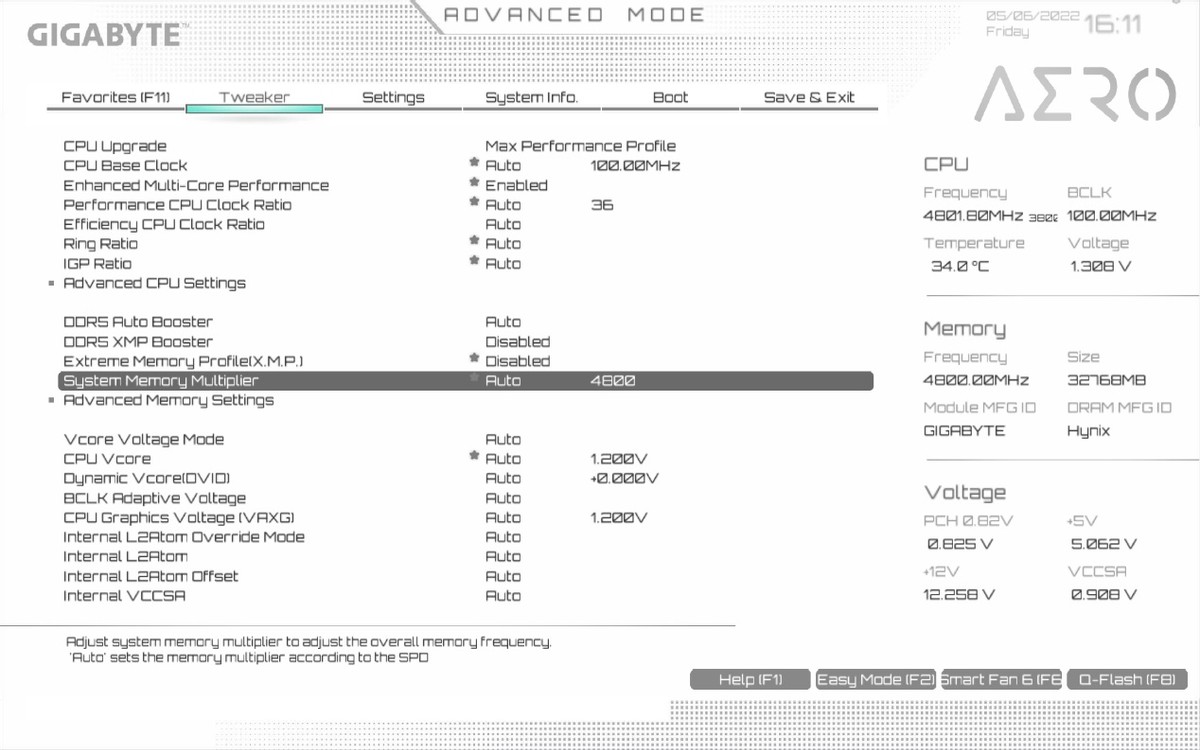This screenshot has height=750, width=1200.
Task: Open Internal VCCSA Auto value
Action: (503, 596)
